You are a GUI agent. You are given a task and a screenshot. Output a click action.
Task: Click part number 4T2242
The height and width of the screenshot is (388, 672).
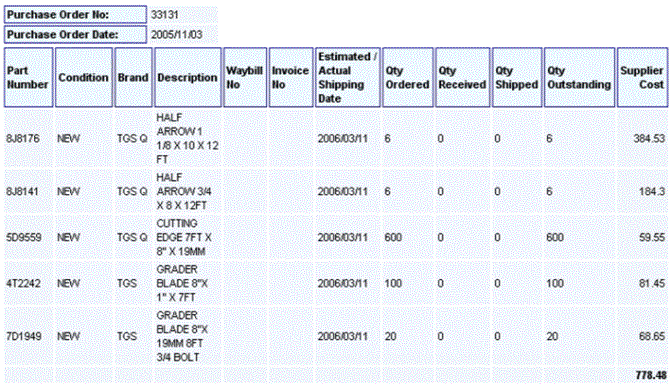tap(23, 283)
